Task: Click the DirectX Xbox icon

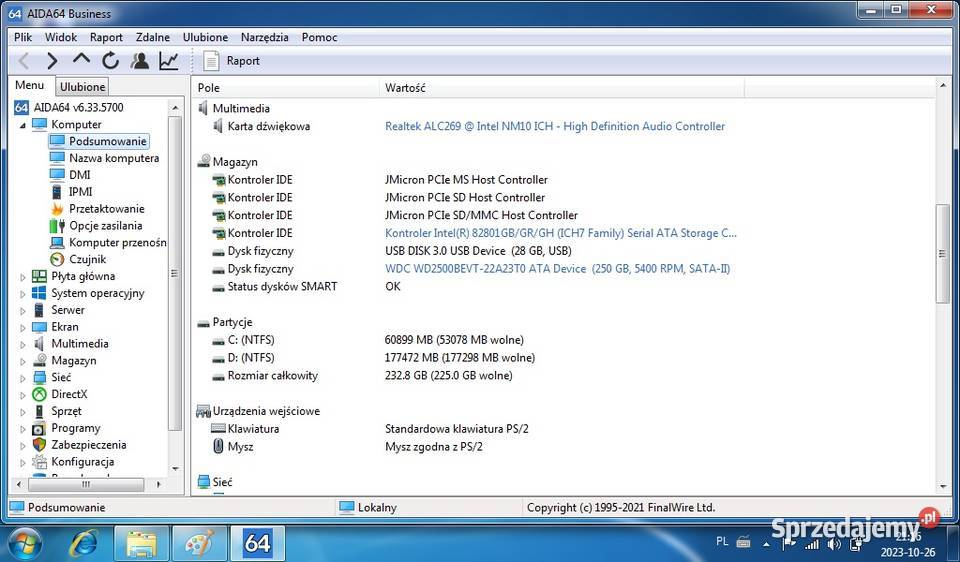Action: 39,394
